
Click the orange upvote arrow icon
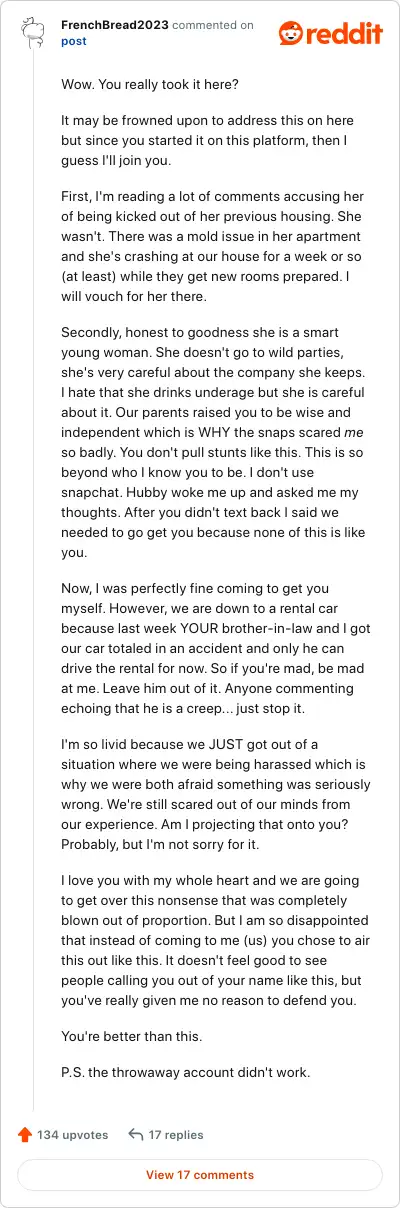pos(25,1134)
